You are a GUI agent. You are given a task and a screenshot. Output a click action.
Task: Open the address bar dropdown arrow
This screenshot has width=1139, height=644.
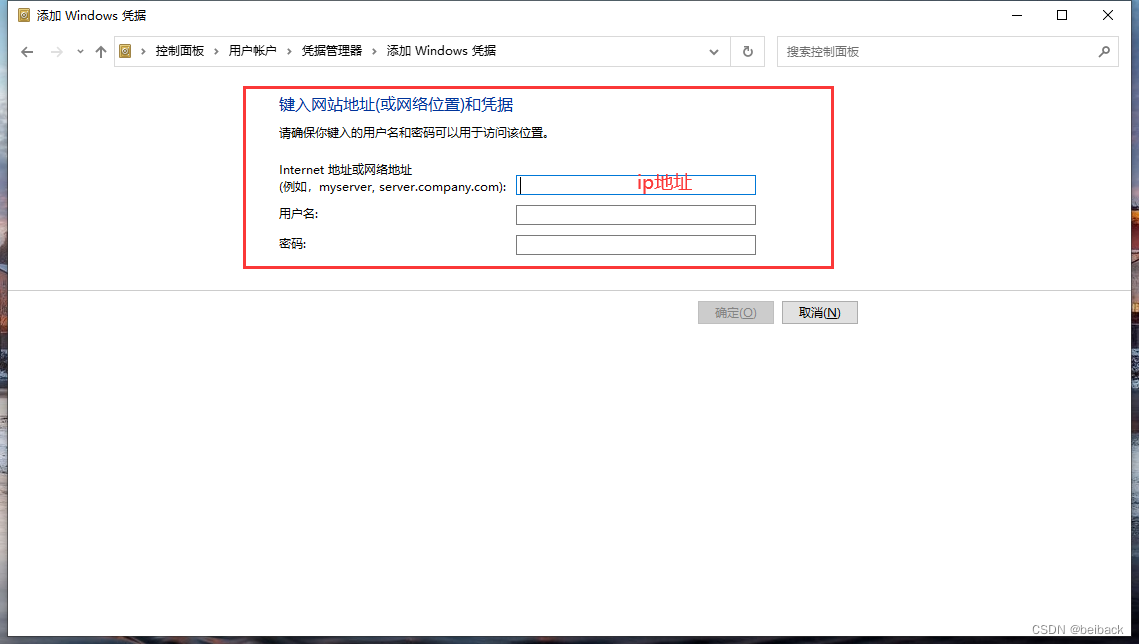pos(713,51)
